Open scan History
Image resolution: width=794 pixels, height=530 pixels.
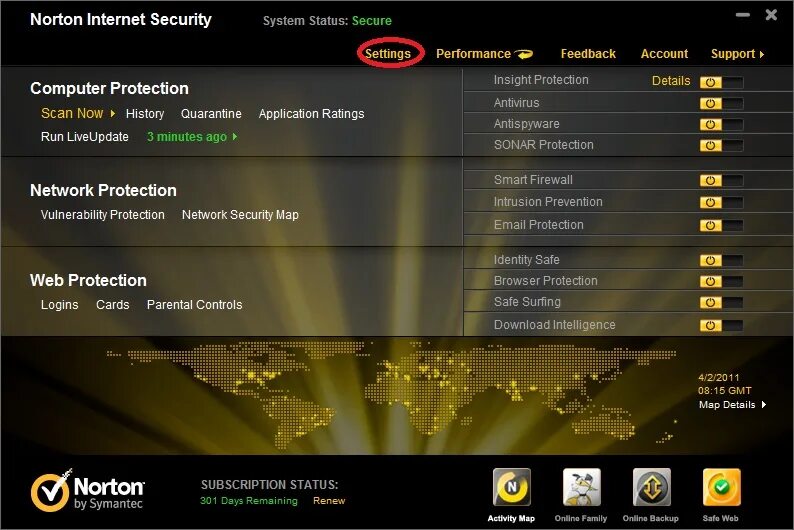click(x=145, y=114)
